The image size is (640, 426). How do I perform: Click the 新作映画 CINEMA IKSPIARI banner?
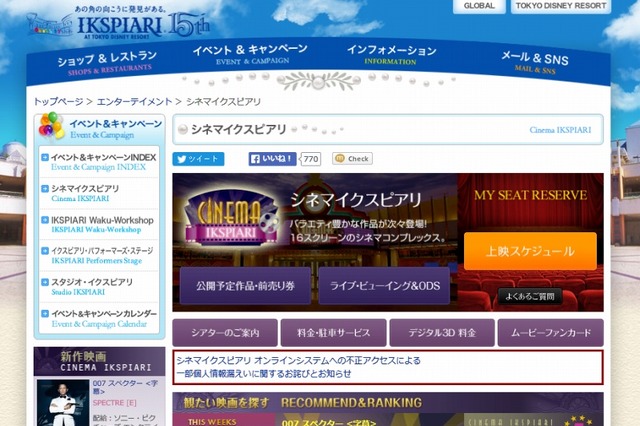click(x=99, y=362)
